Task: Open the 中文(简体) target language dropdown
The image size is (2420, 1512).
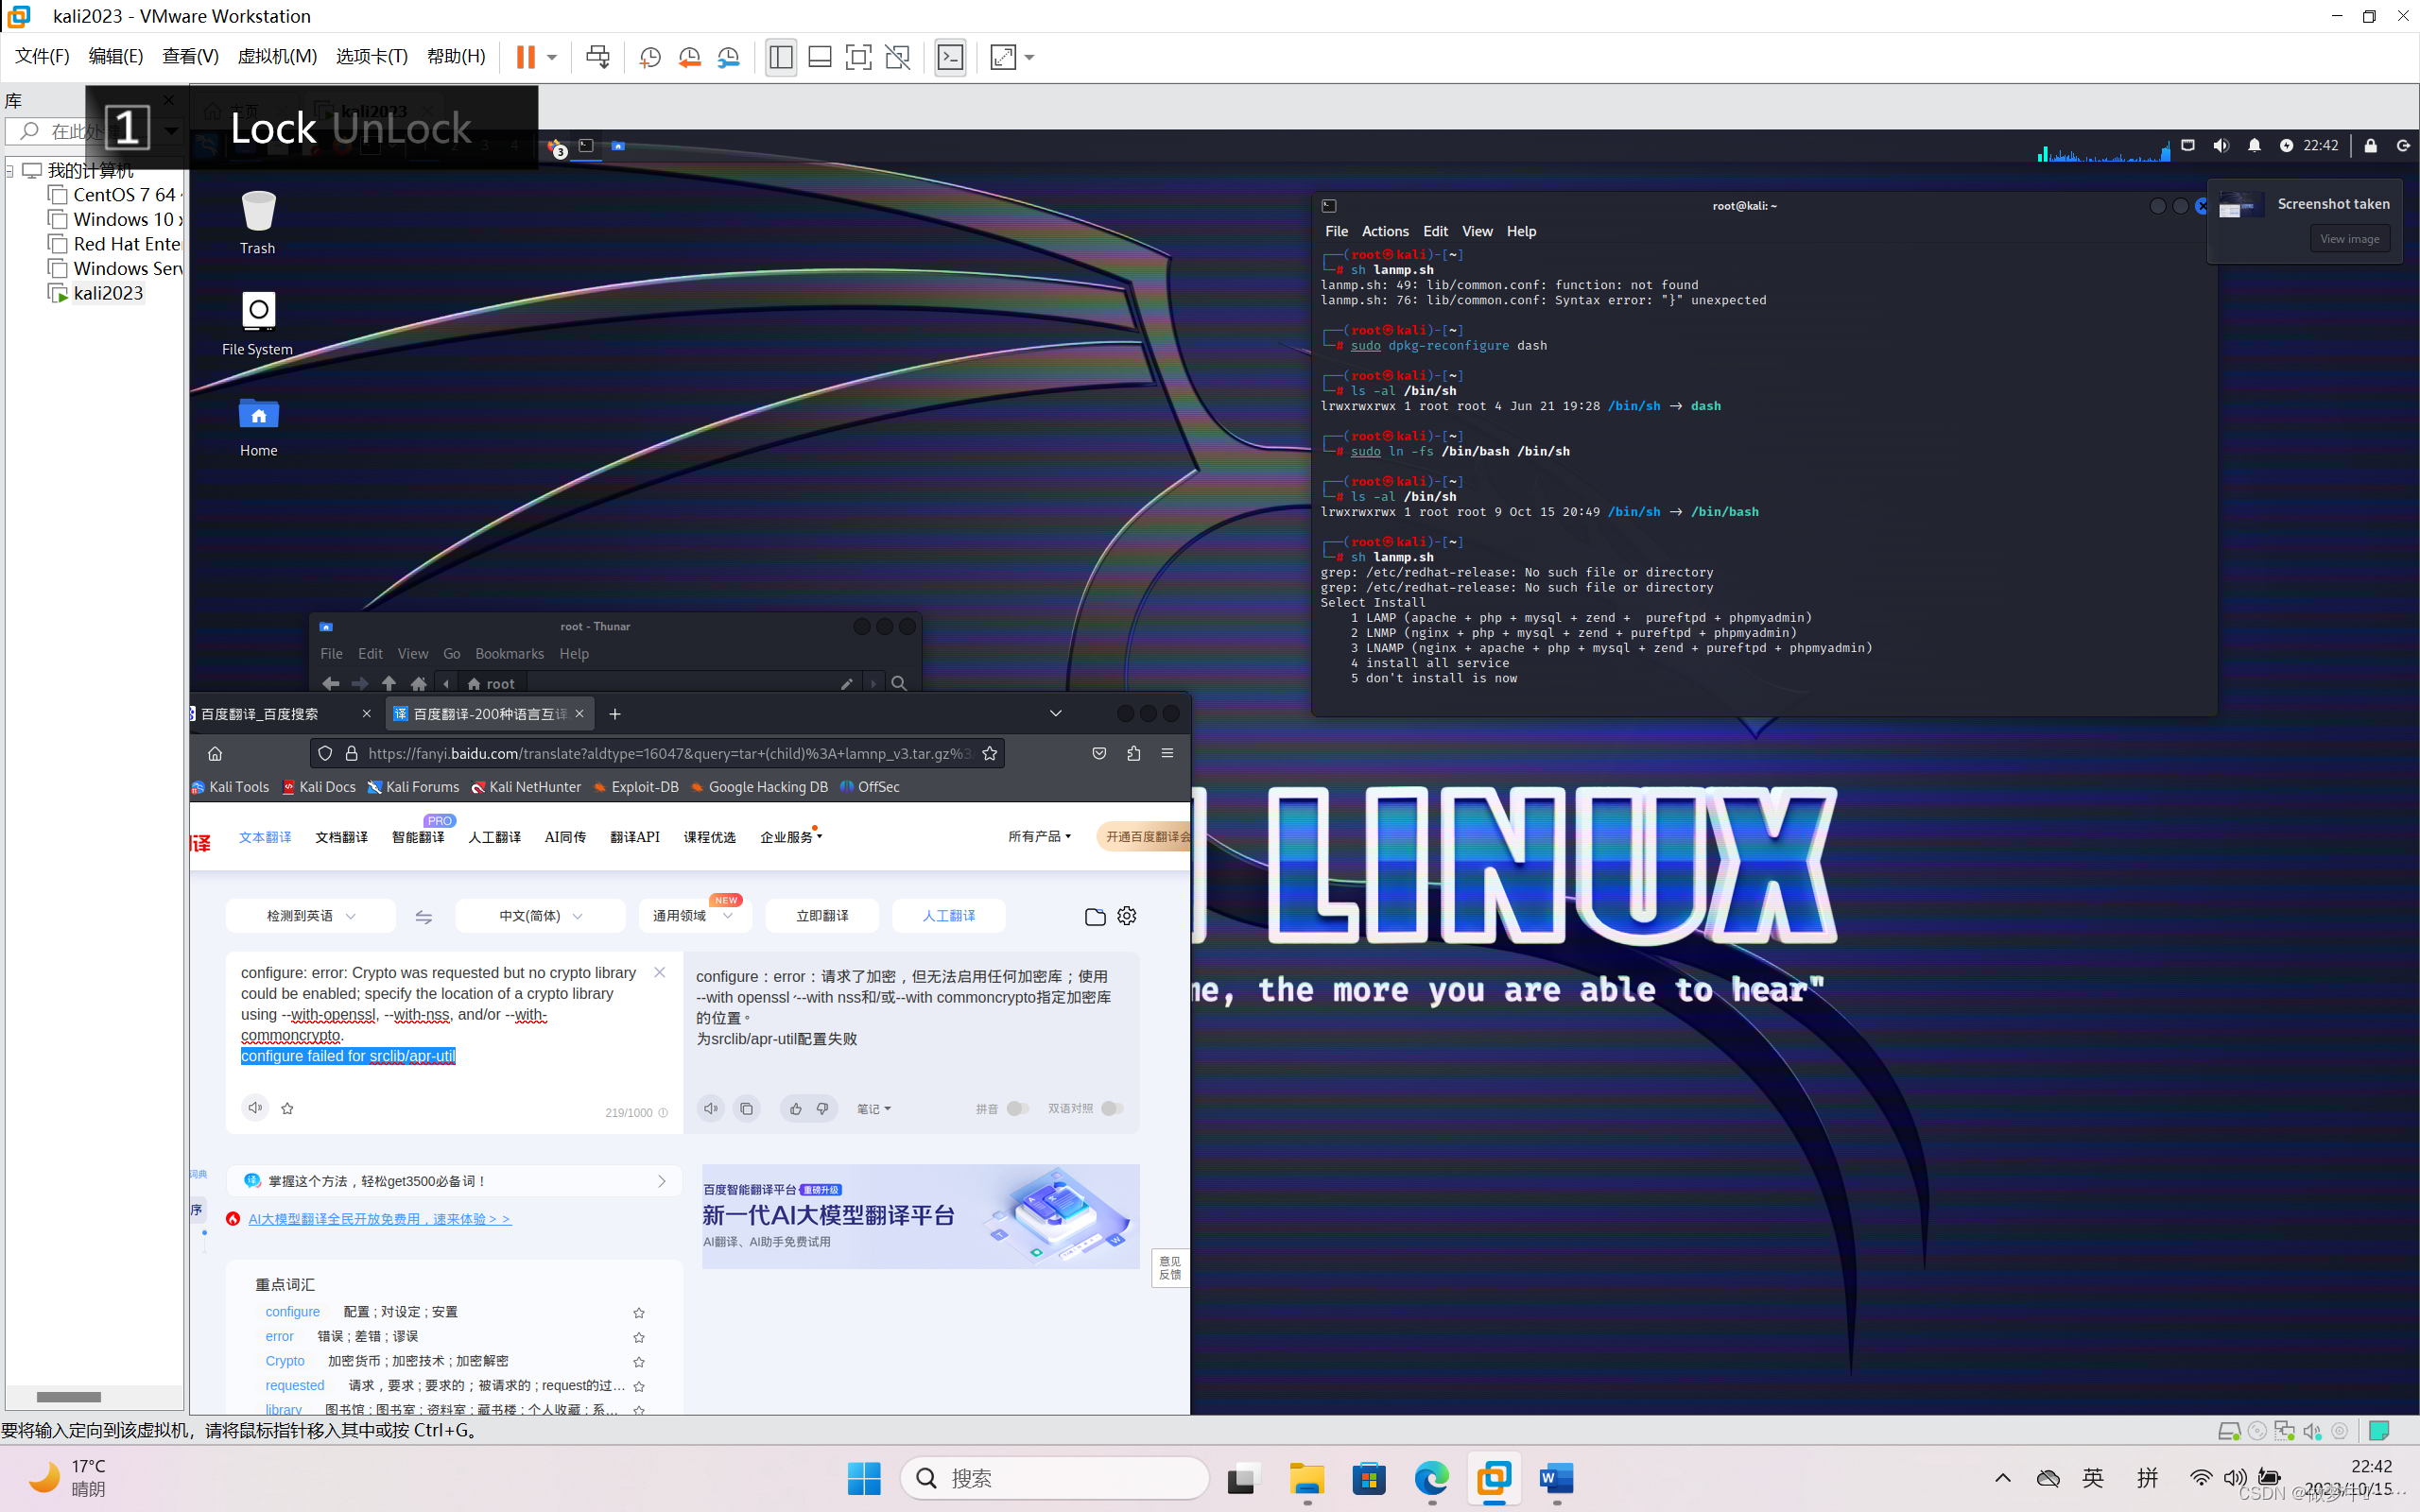Action: click(x=540, y=916)
